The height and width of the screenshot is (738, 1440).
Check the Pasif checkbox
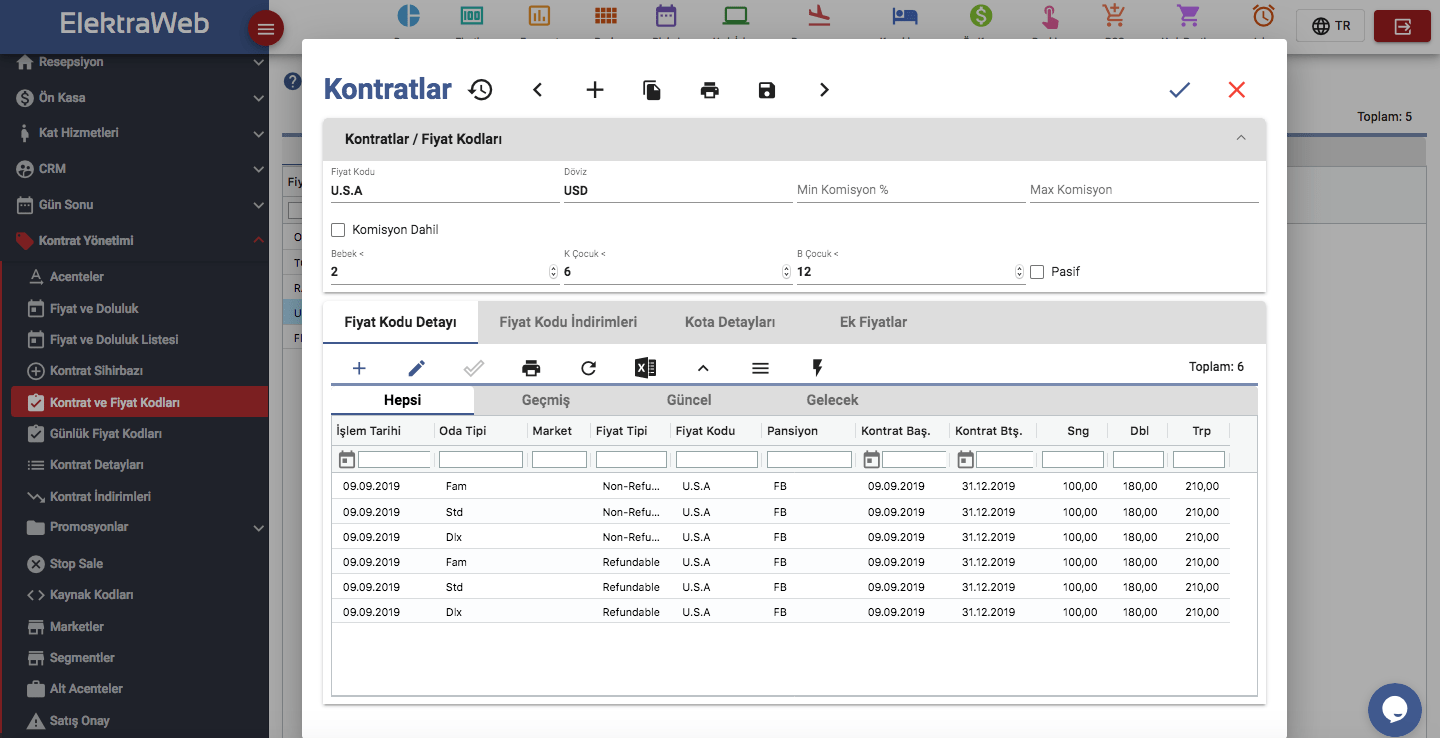1037,272
